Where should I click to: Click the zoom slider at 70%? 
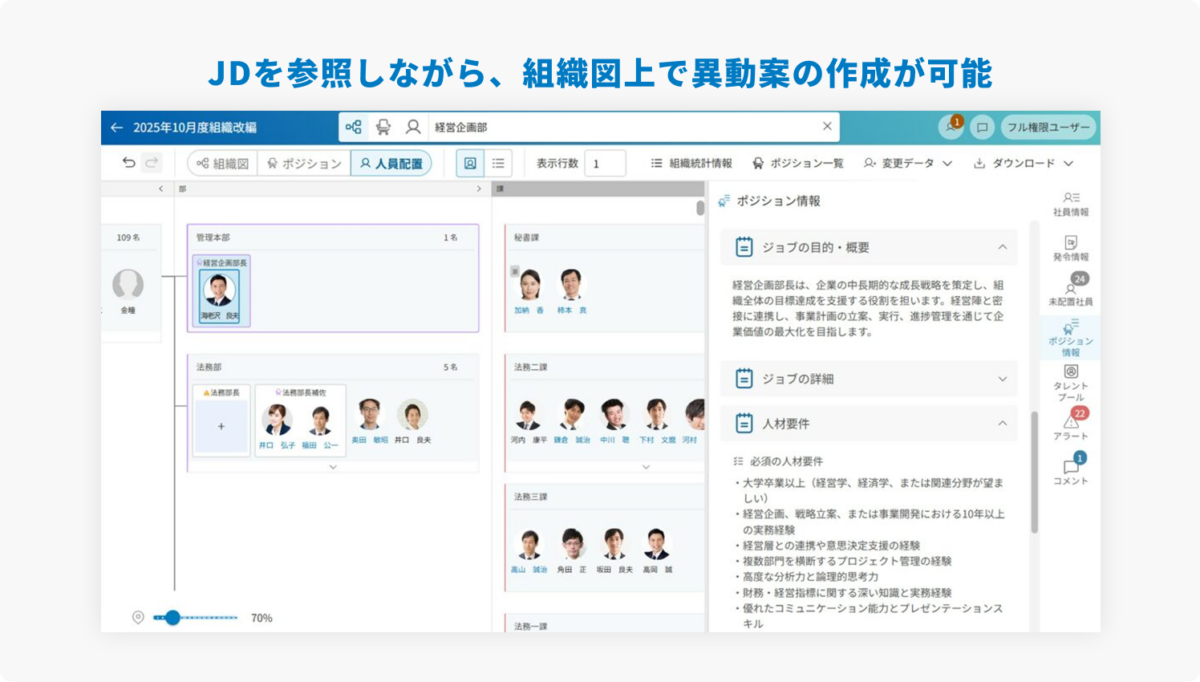click(172, 618)
